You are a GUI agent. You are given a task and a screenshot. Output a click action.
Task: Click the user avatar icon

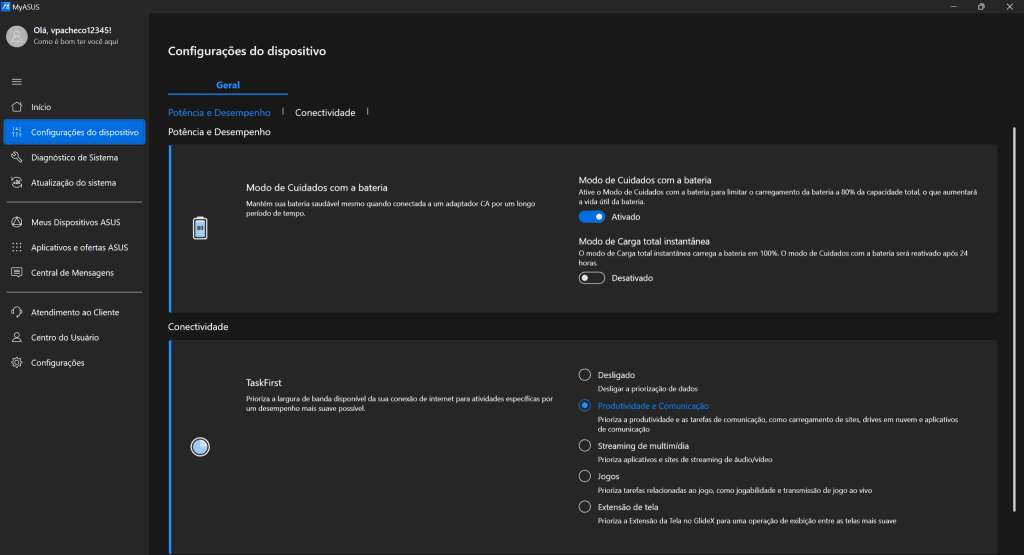(x=16, y=36)
